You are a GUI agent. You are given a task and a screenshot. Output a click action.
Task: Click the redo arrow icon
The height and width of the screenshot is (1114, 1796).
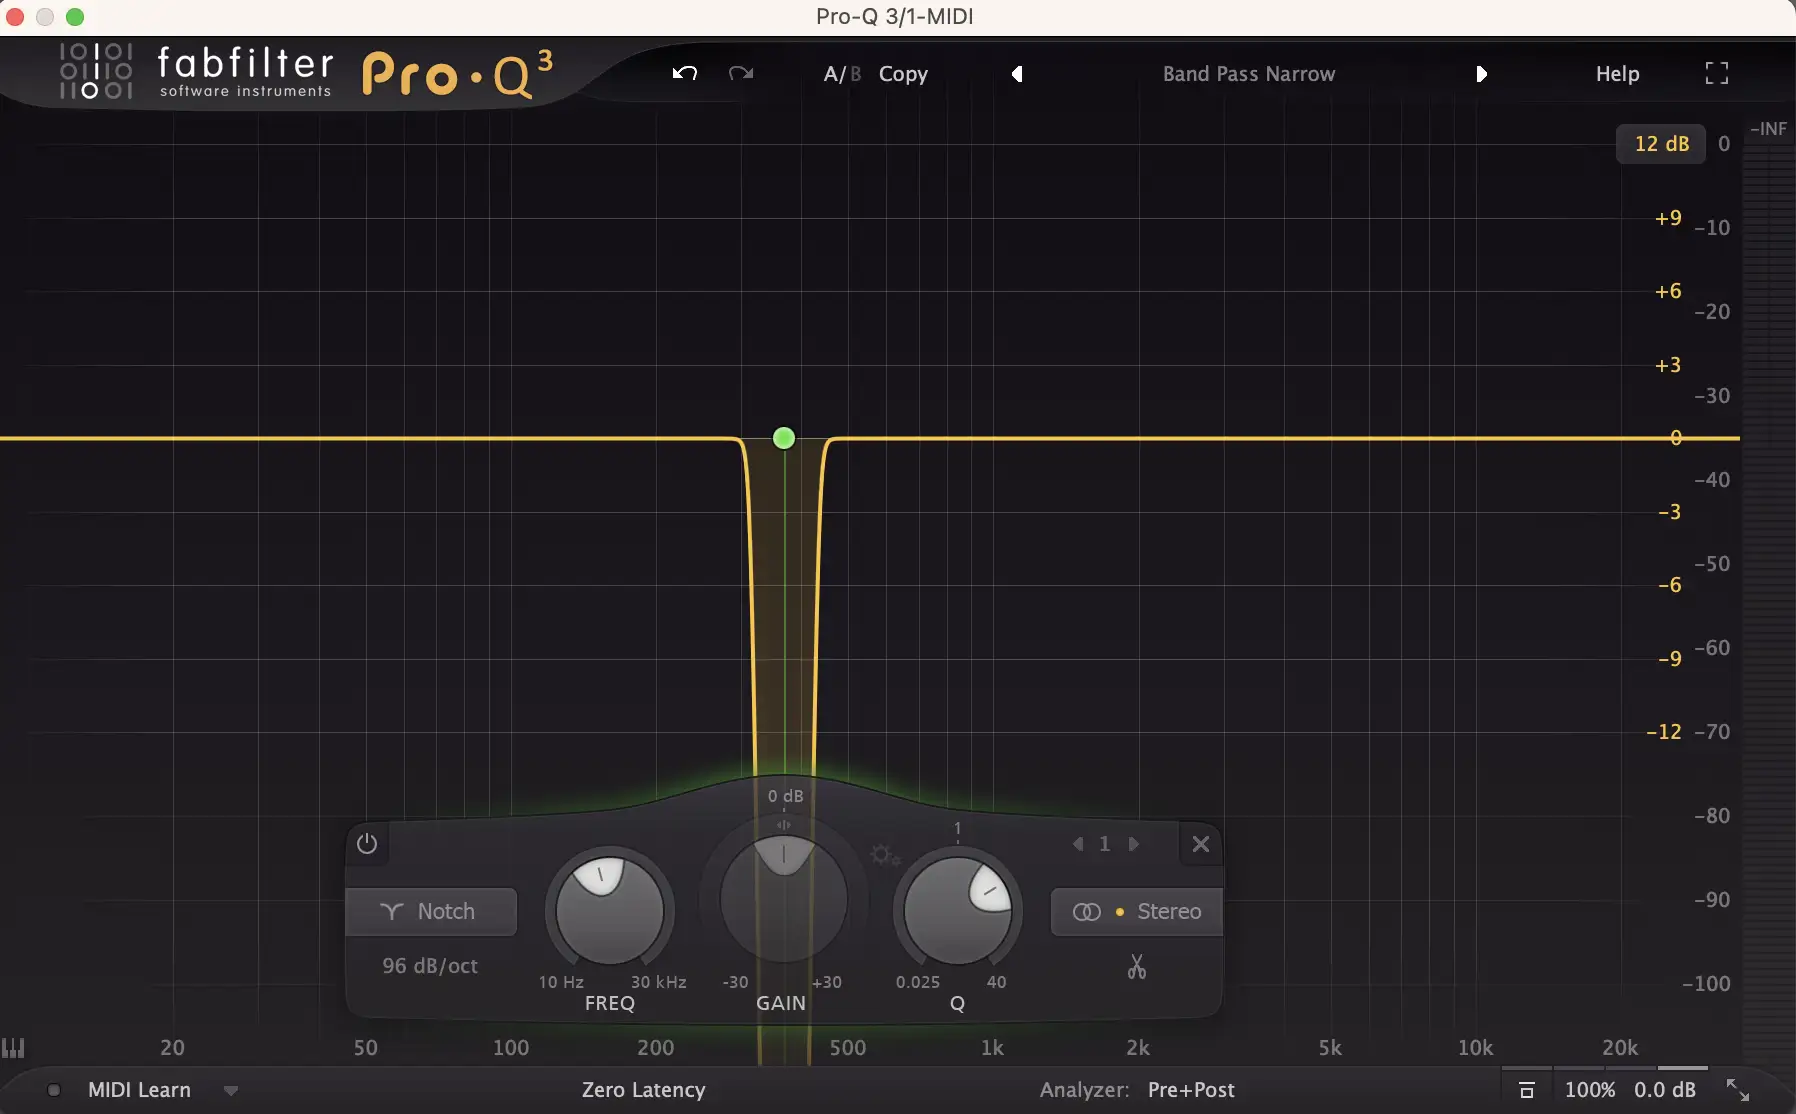click(x=741, y=73)
